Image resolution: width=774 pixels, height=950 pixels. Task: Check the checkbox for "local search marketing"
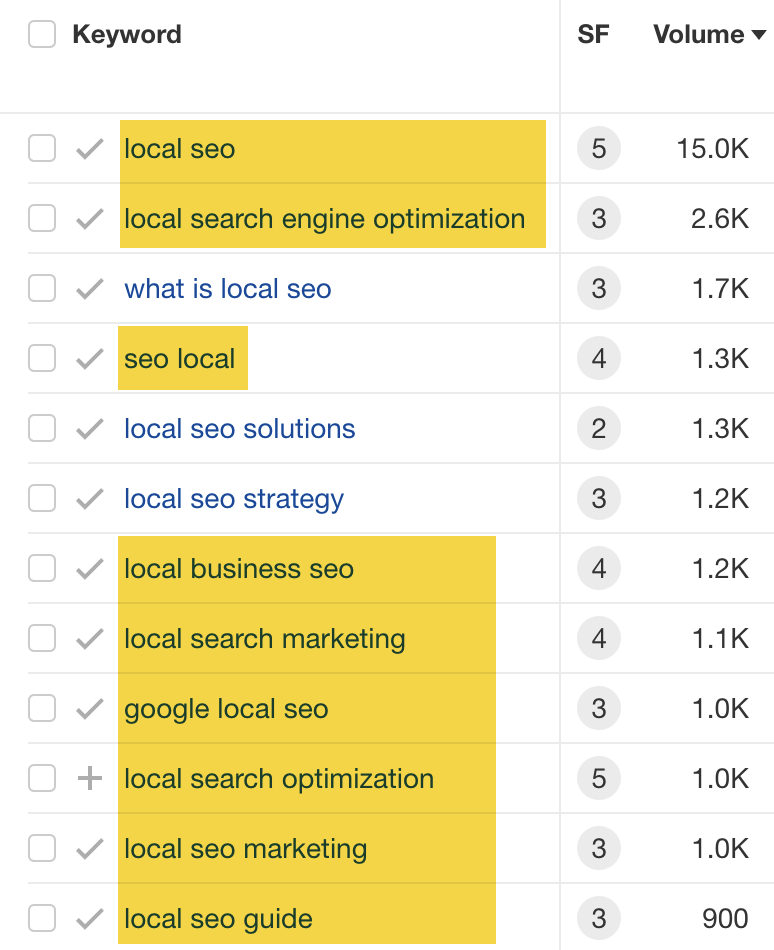pyautogui.click(x=42, y=638)
